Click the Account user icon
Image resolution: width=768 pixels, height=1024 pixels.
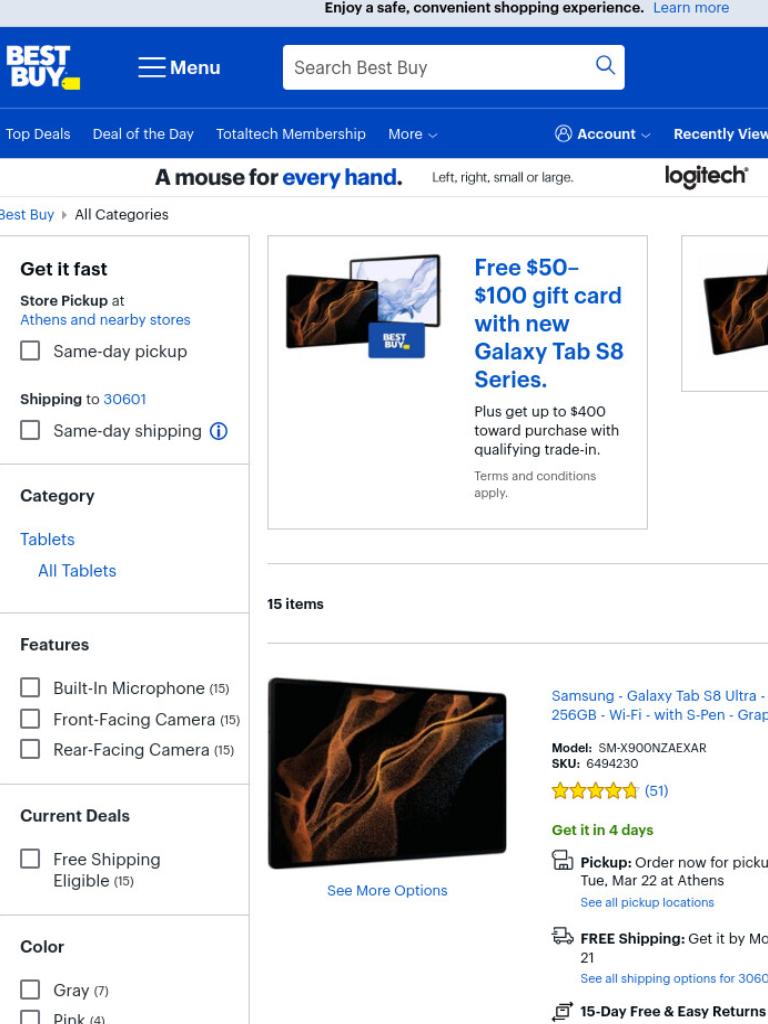click(x=563, y=134)
